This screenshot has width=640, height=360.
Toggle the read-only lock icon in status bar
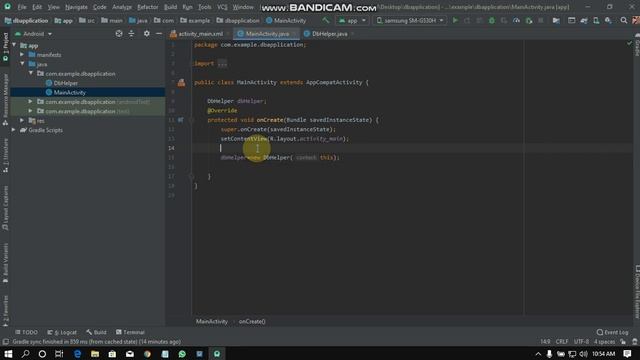pyautogui.click(x=623, y=342)
